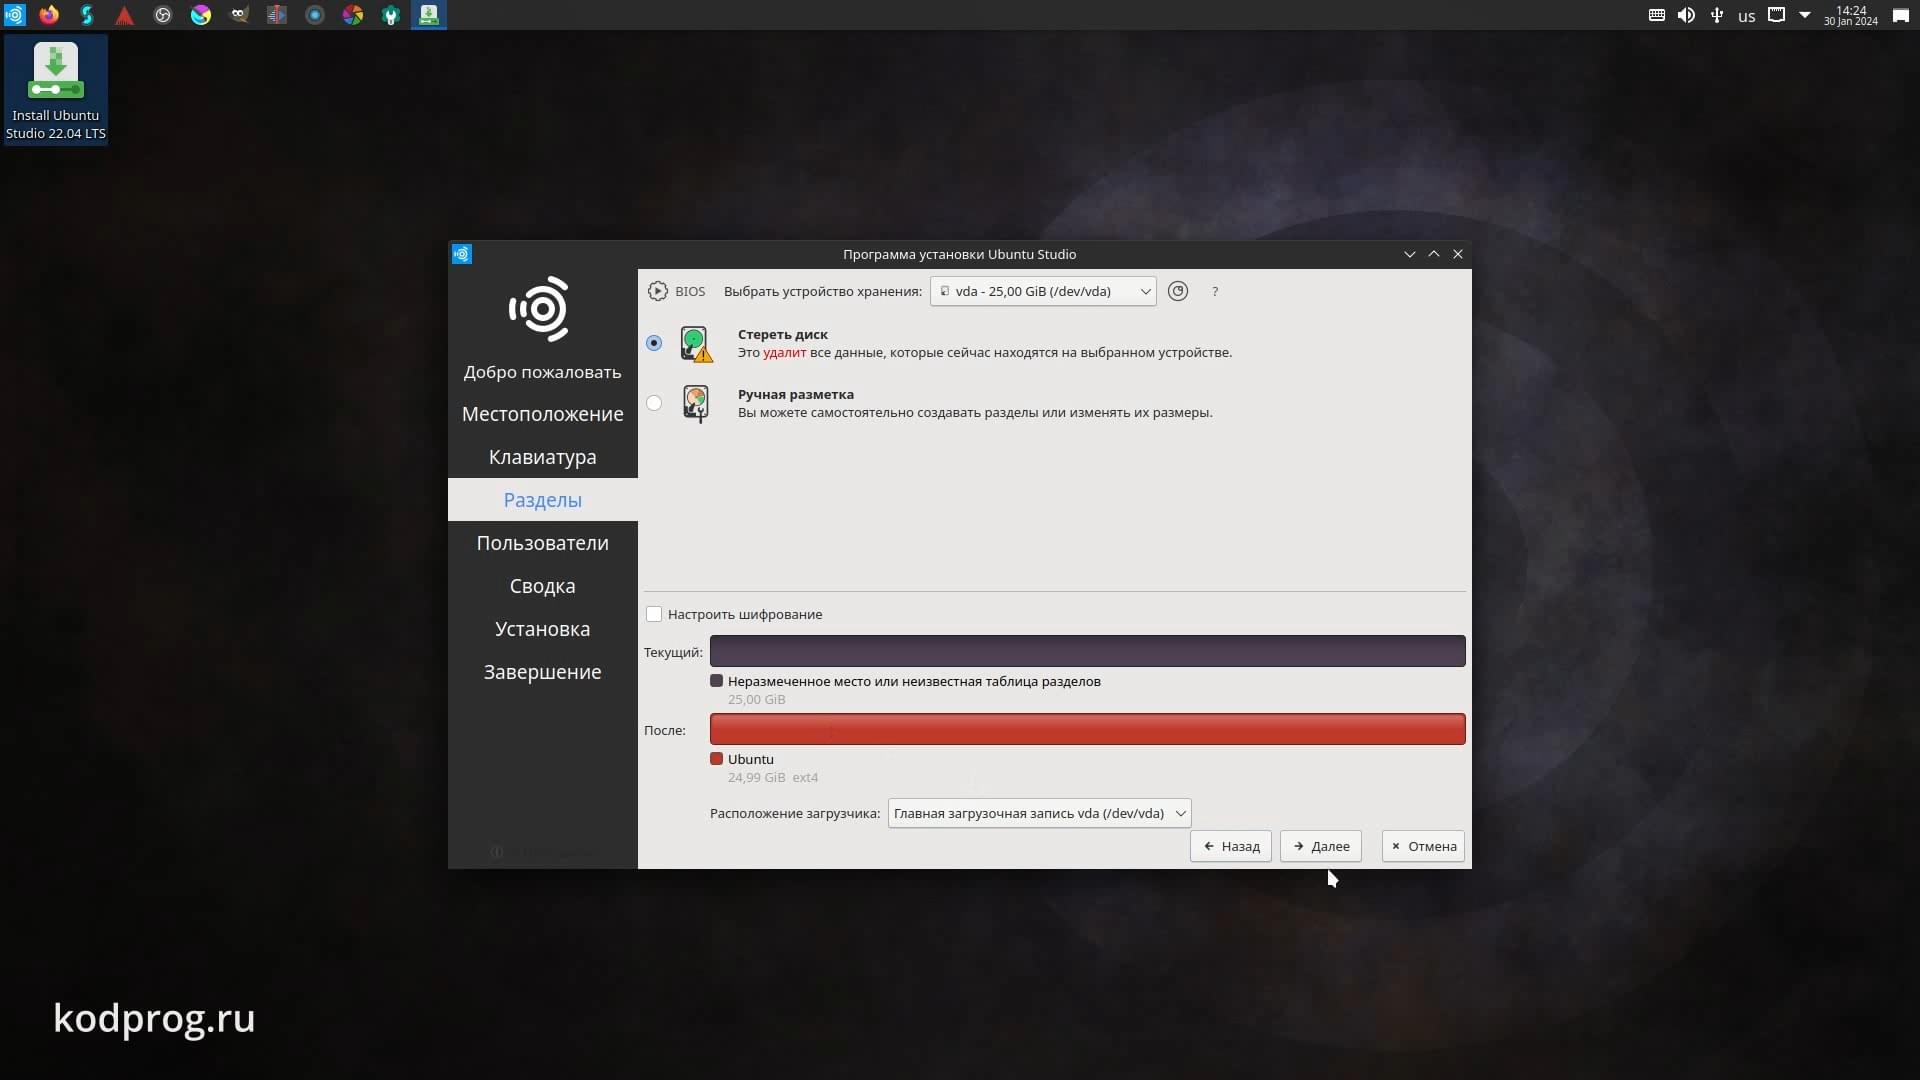Image resolution: width=1920 pixels, height=1080 pixels.
Task: Enable the 'Настроить шифрование' checkbox
Action: (x=654, y=614)
